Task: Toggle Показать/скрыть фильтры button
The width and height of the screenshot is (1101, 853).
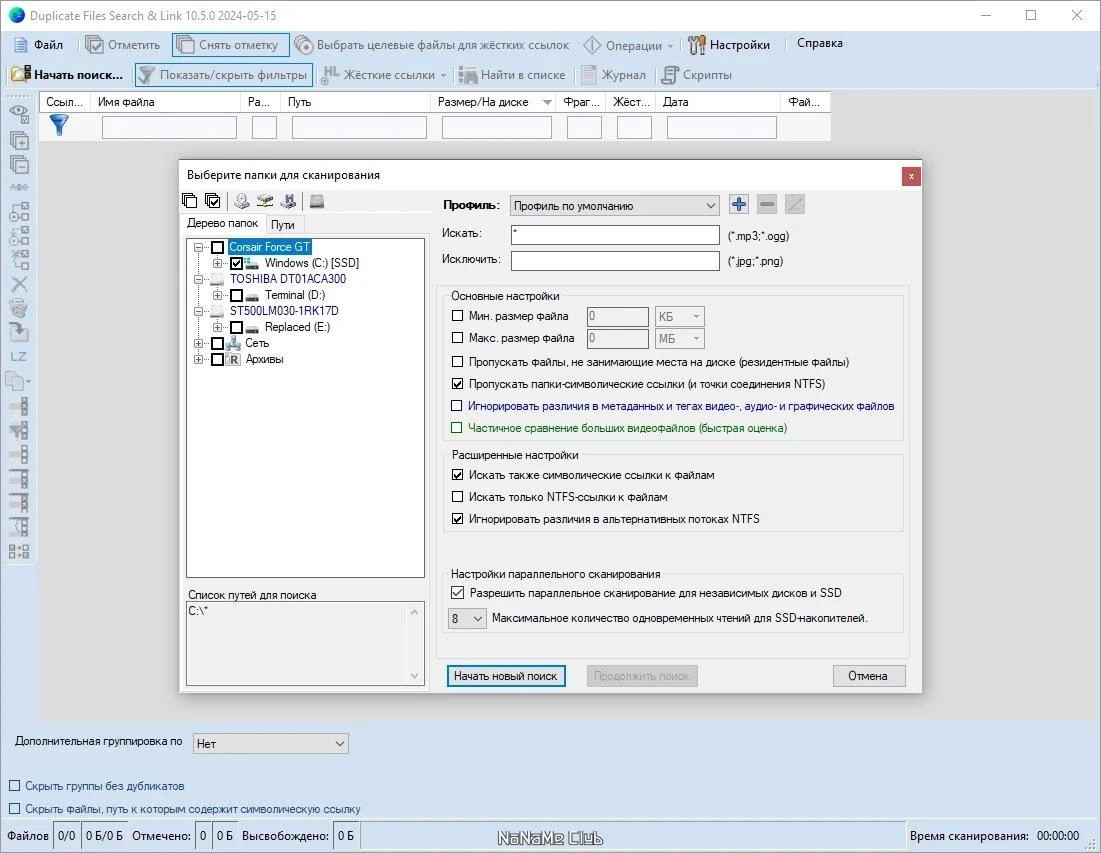Action: tap(224, 74)
